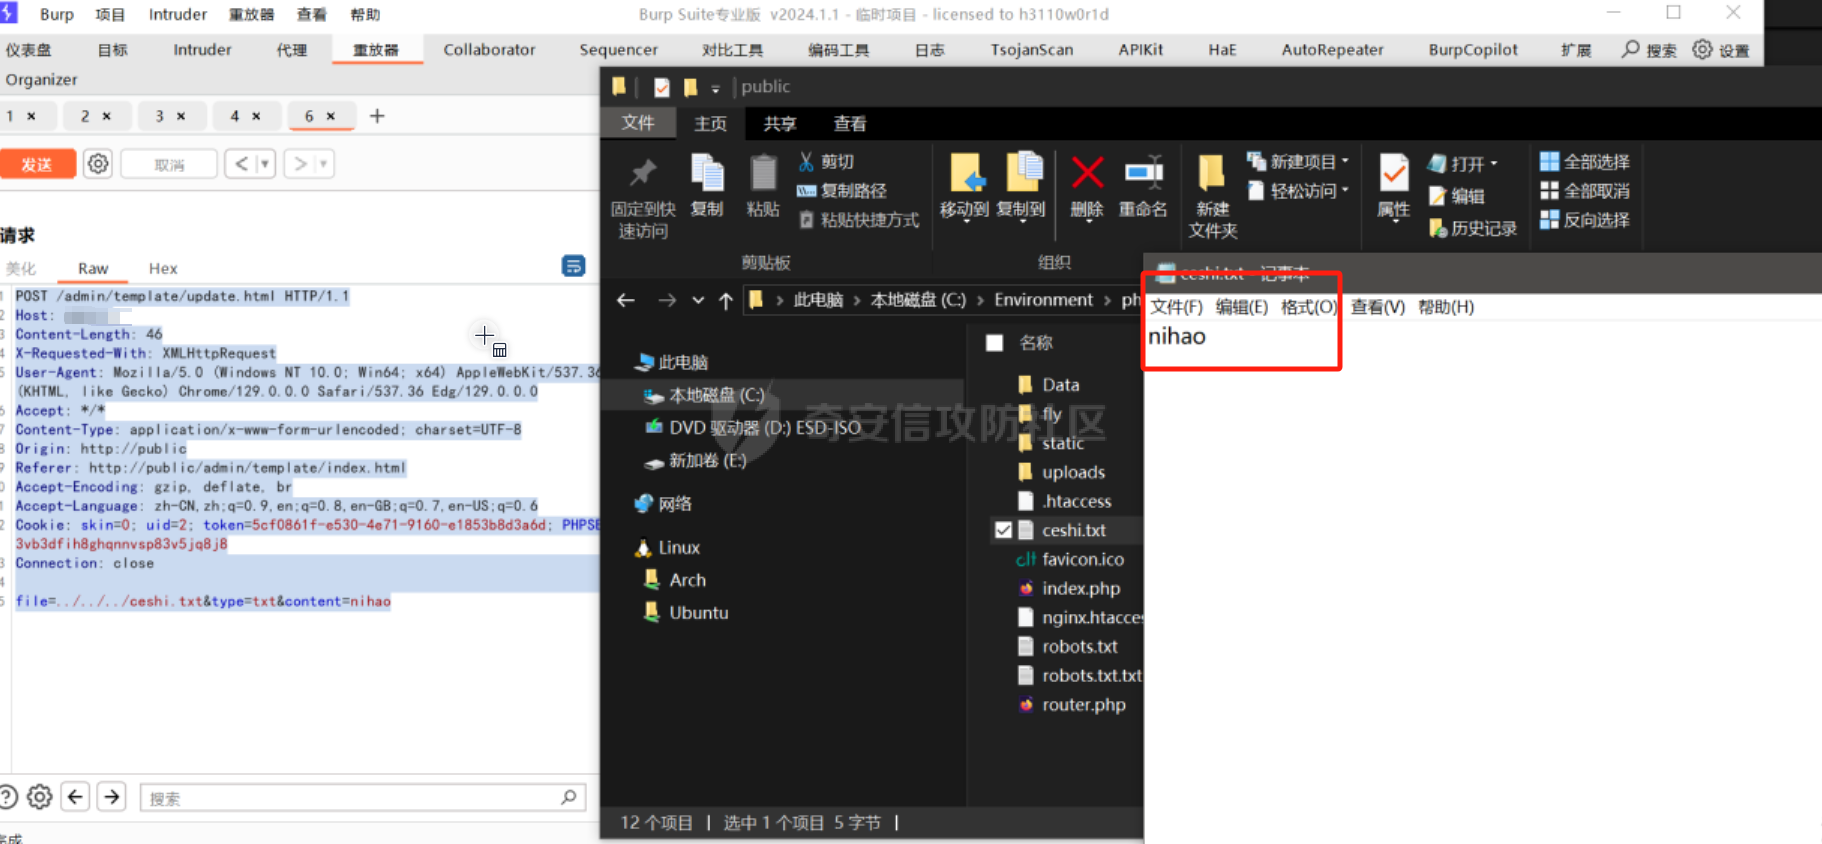The width and height of the screenshot is (1822, 844).
Task: Click the Rename icon in the ribbon
Action: coord(1143,174)
